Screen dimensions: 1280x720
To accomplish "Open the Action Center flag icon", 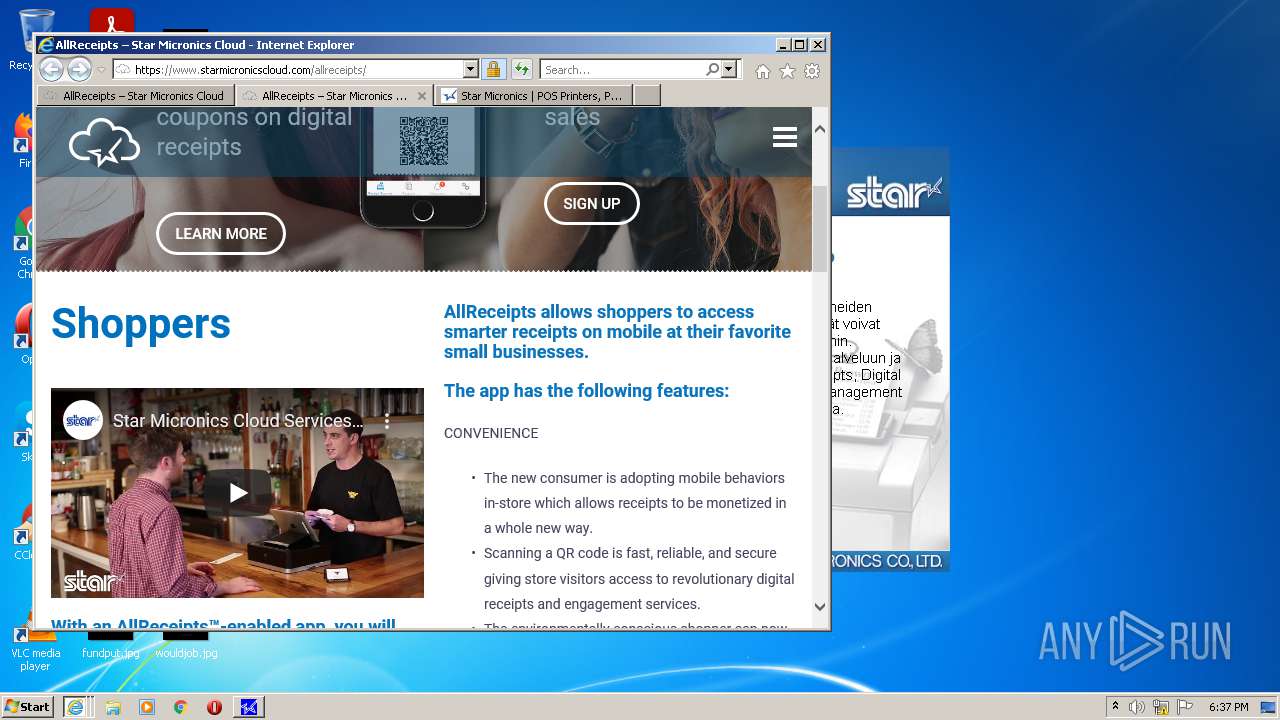I will pos(1185,707).
